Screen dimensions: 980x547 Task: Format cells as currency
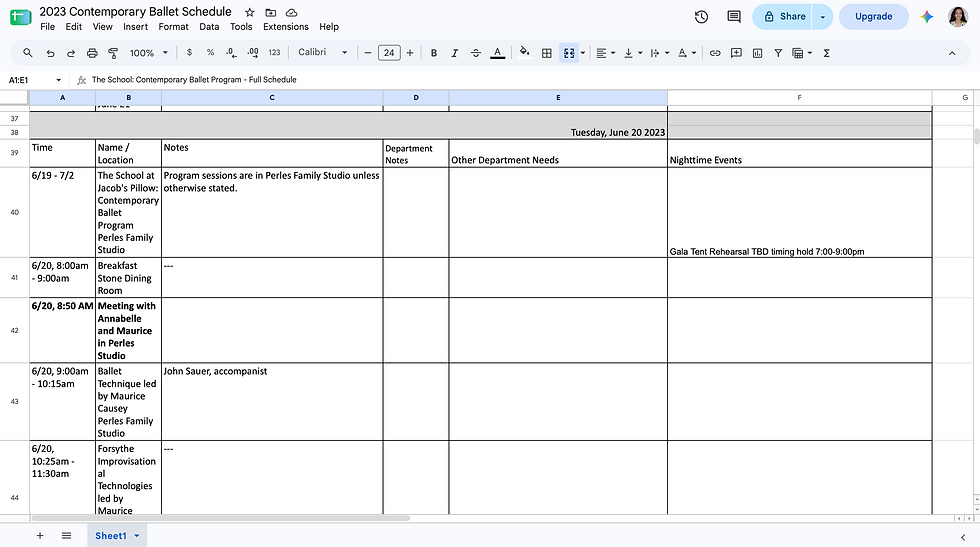click(x=189, y=53)
